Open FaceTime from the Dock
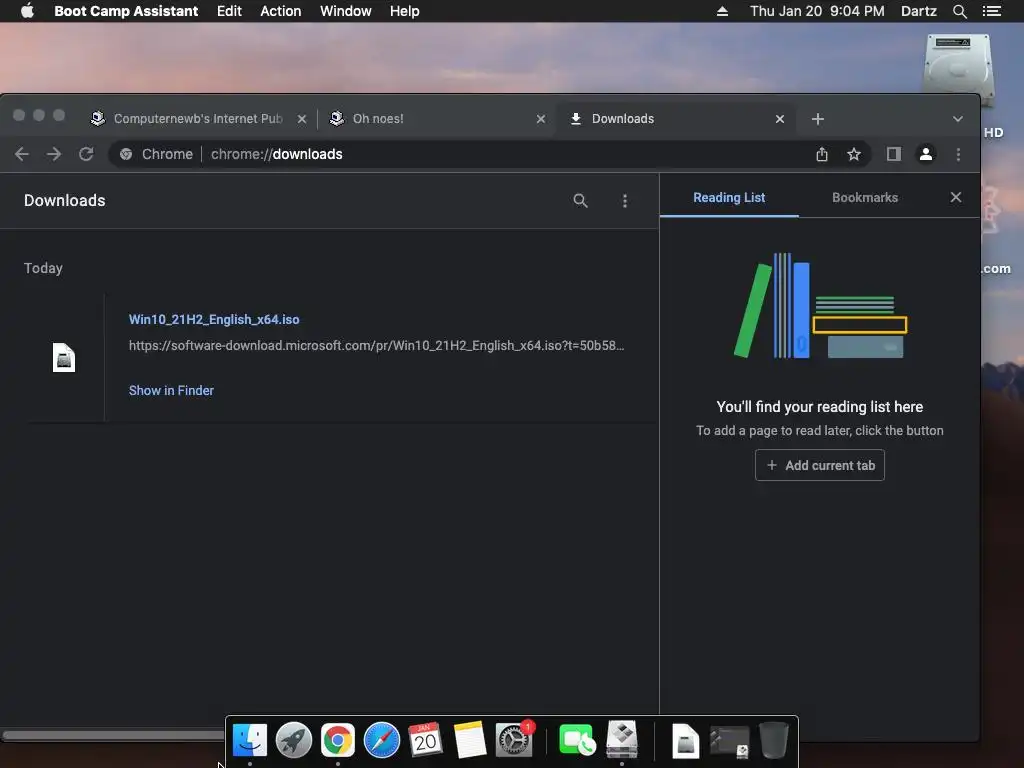This screenshot has height=768, width=1024. [x=577, y=741]
